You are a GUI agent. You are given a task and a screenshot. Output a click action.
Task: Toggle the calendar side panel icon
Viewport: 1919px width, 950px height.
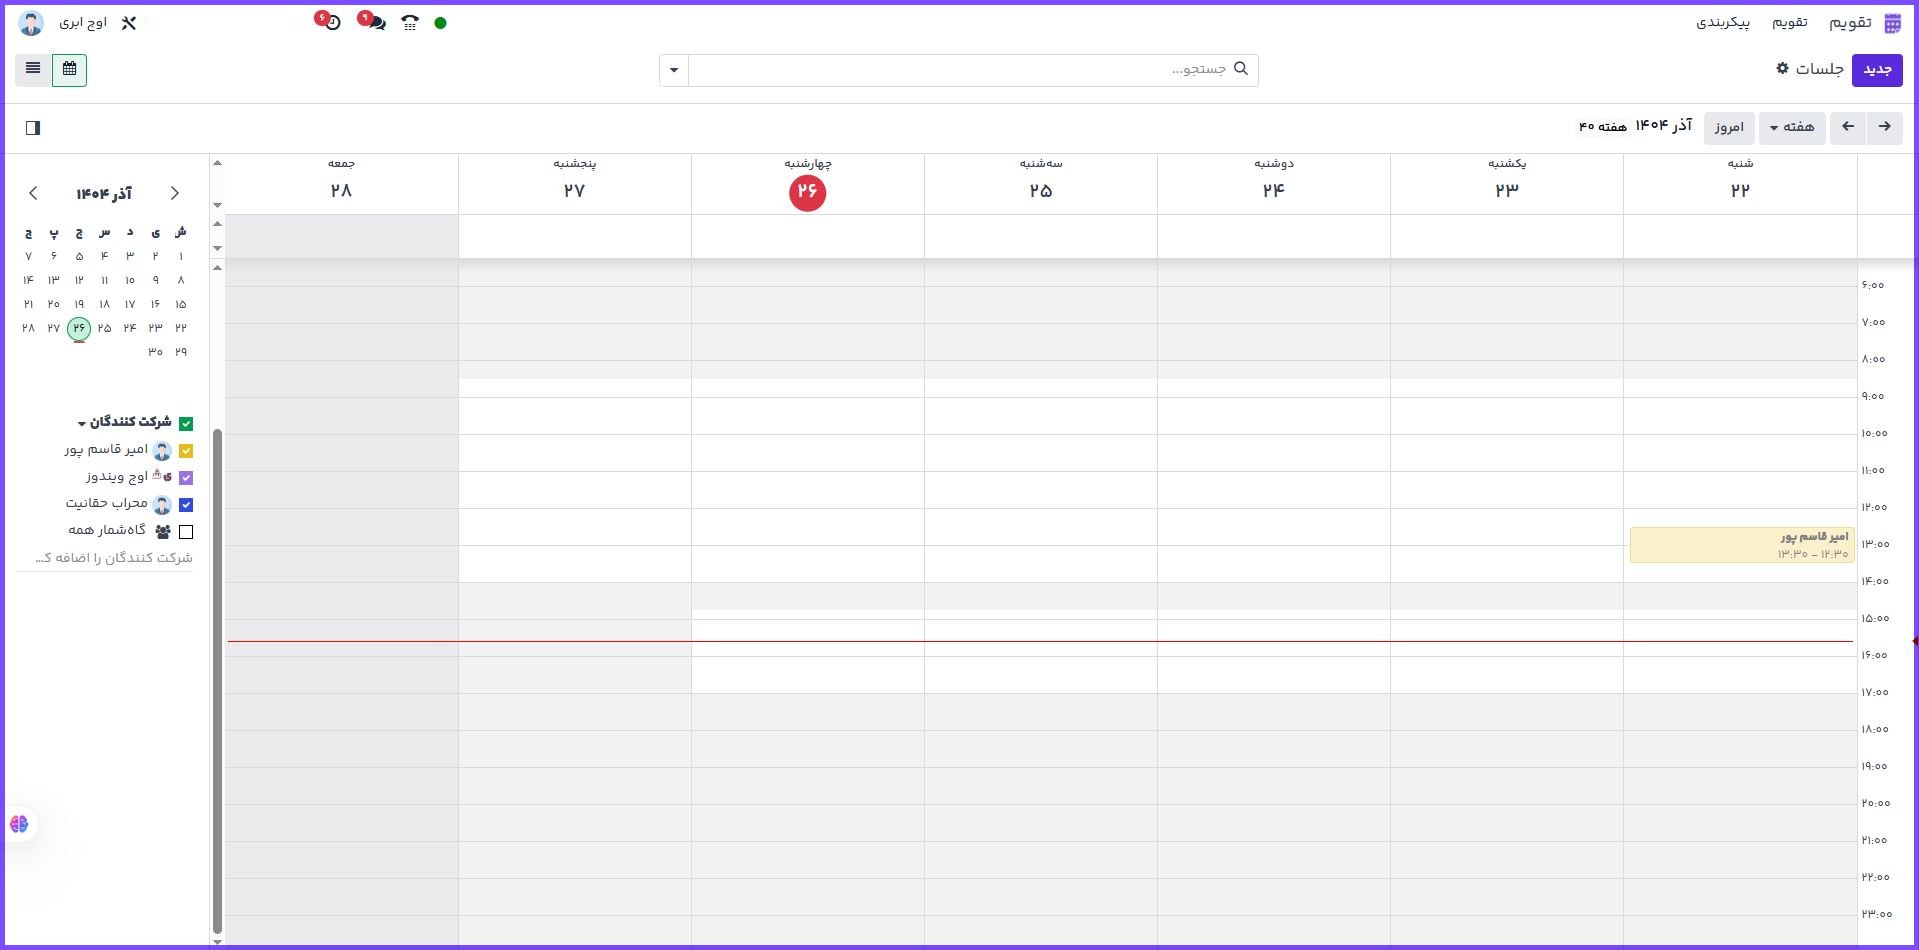pos(33,128)
